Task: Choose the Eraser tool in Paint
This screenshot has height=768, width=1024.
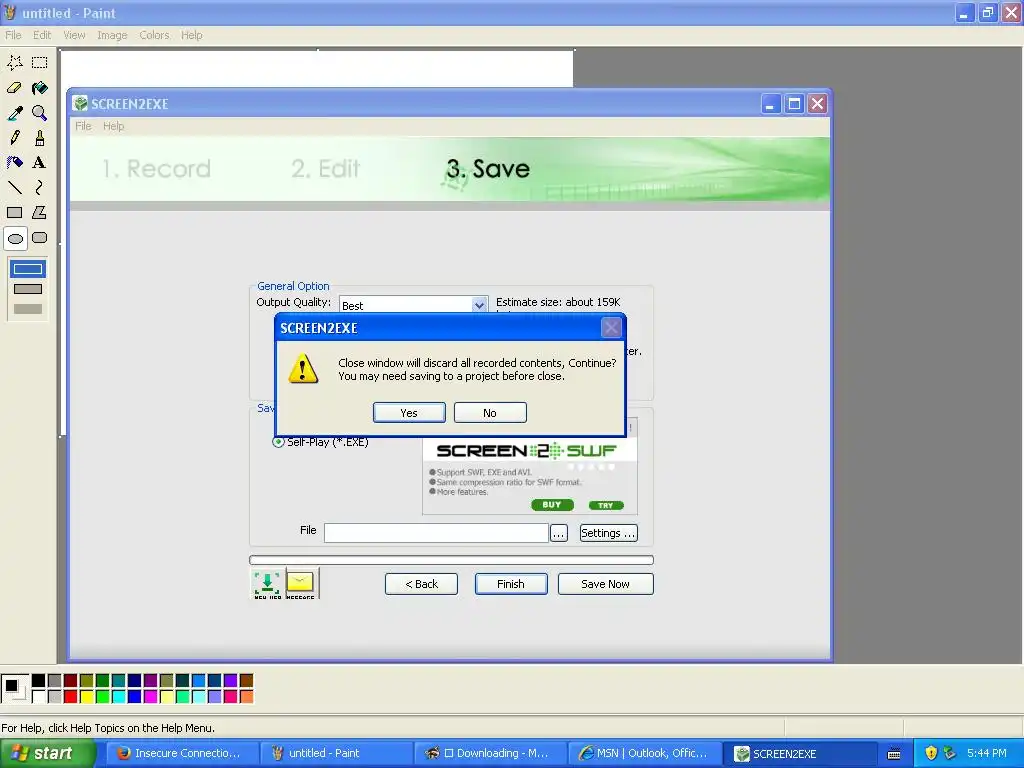Action: [15, 88]
